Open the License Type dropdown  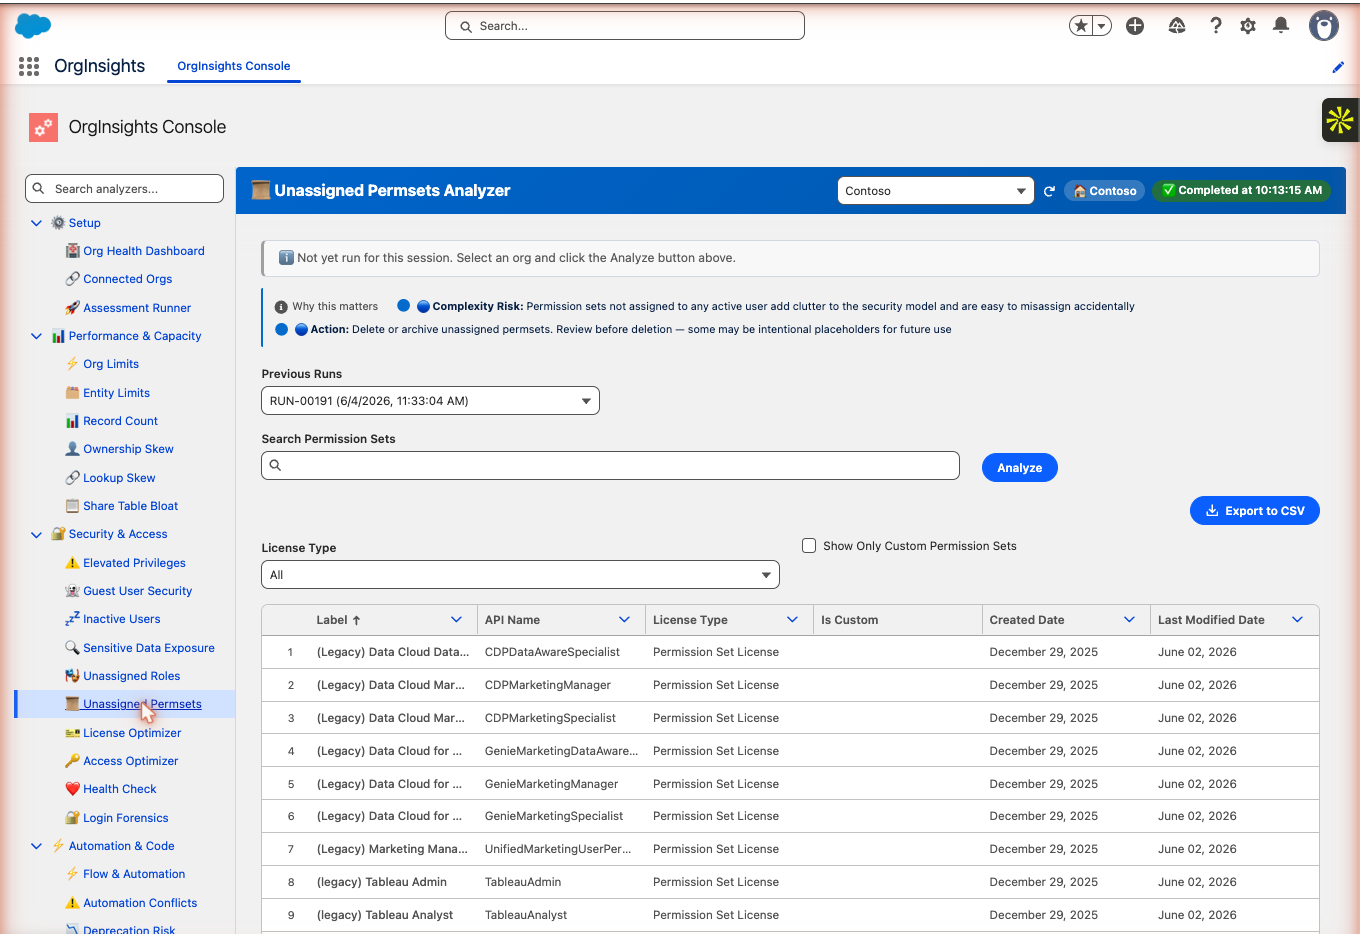(520, 575)
